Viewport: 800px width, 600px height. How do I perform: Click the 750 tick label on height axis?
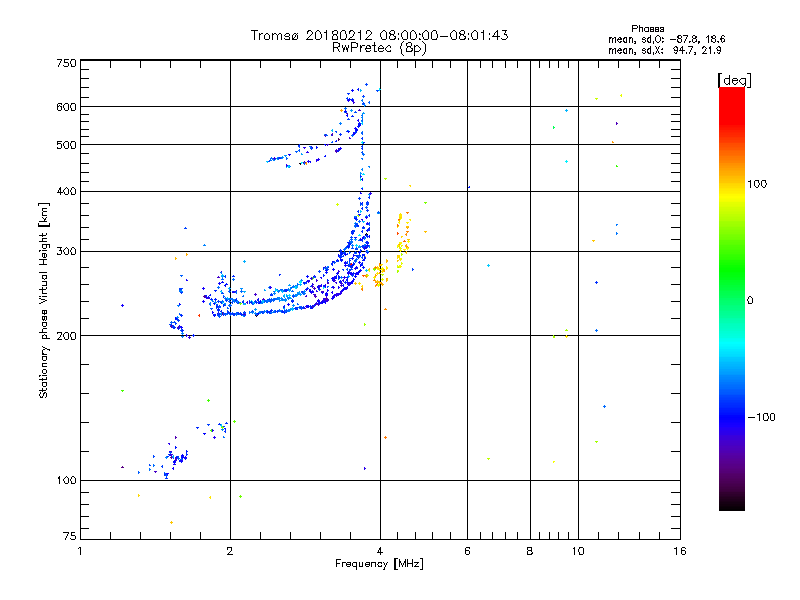66,63
